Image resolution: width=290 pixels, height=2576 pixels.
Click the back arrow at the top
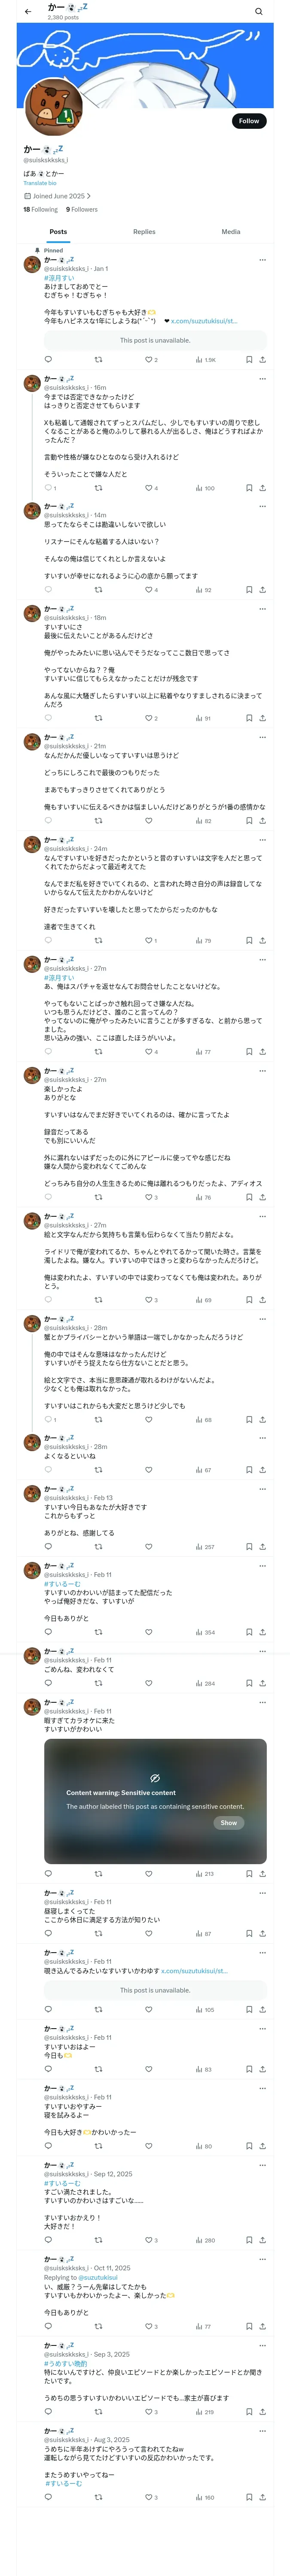pyautogui.click(x=28, y=12)
